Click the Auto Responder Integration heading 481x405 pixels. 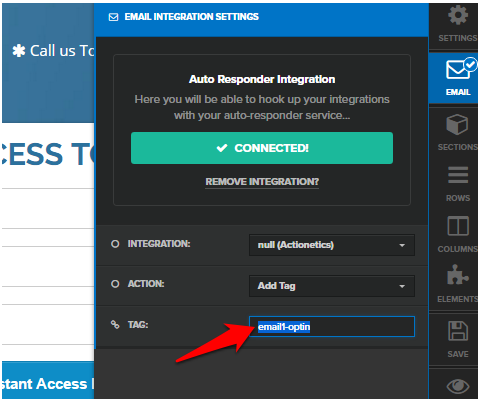pos(262,79)
